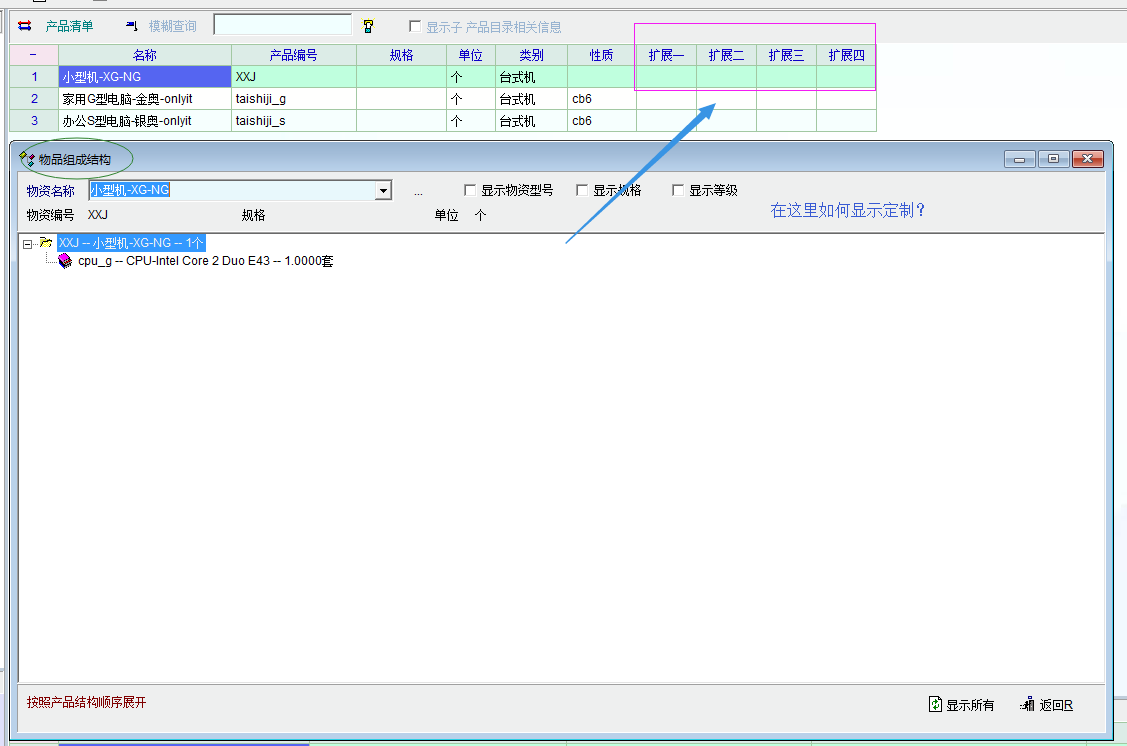Viewport: 1127px width, 746px height.
Task: Click the 显示所有 refresh icon
Action: click(935, 705)
